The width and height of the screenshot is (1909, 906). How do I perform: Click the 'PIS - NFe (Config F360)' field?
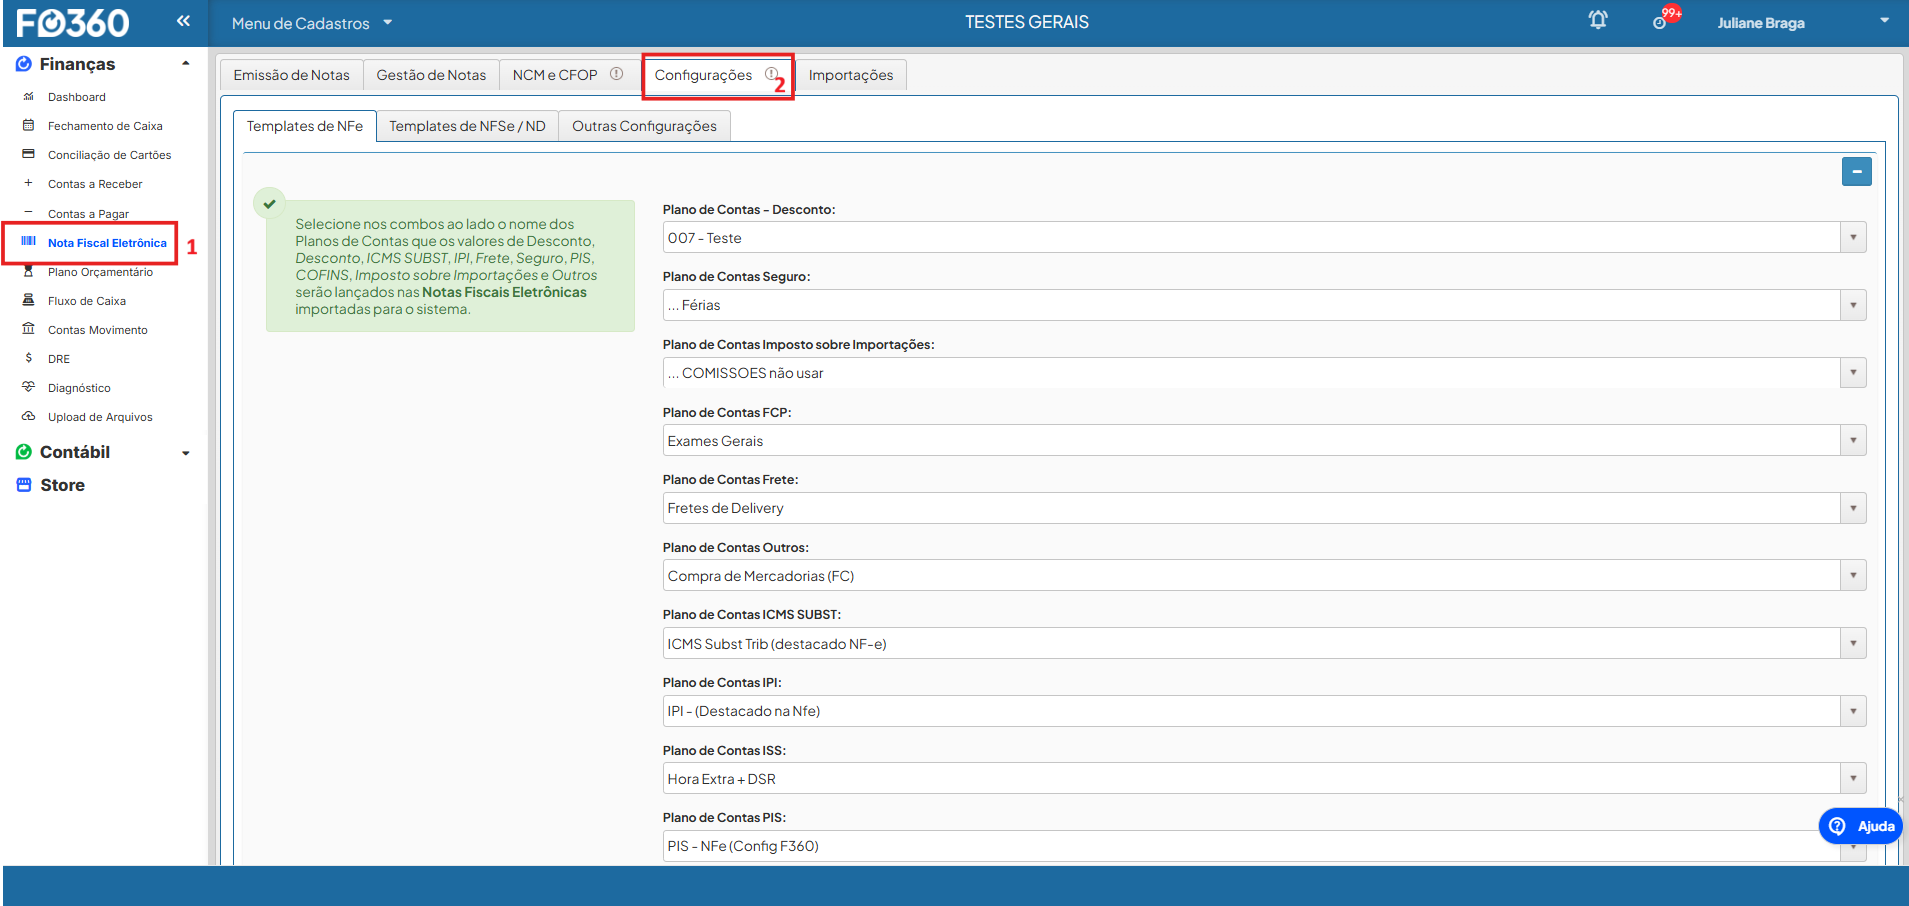pos(1264,846)
